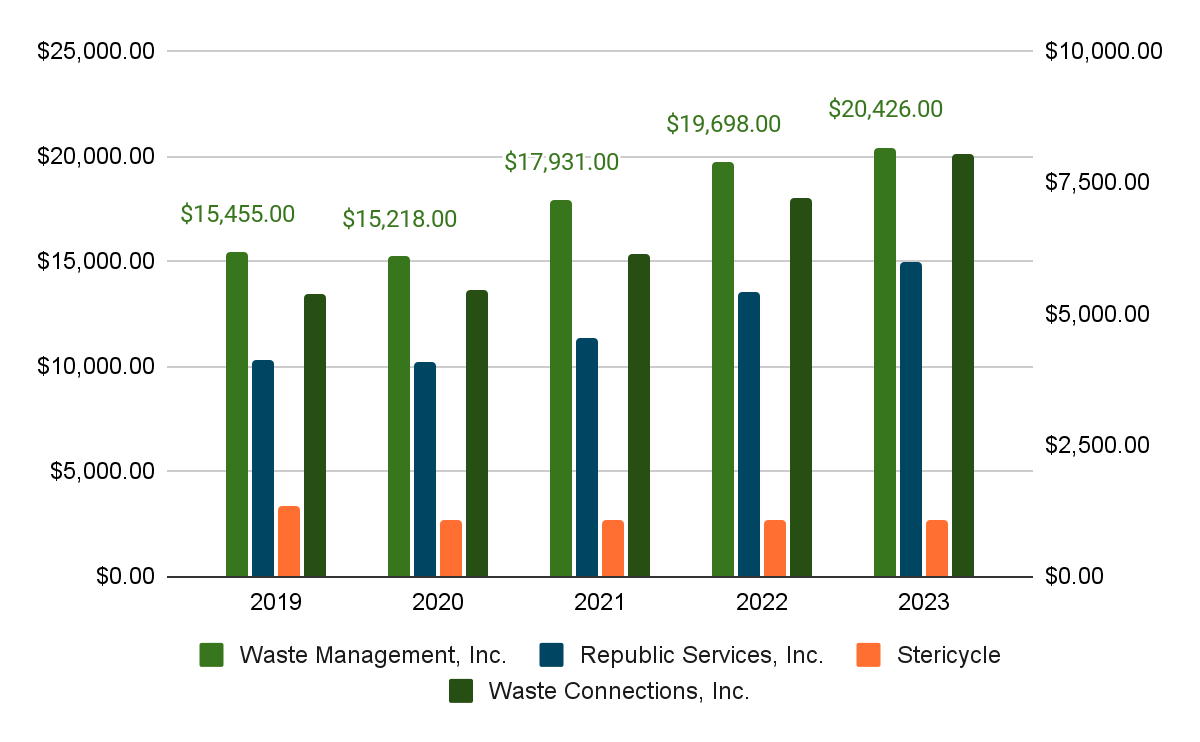Select the 2022 Waste Management bar
Viewport: 1200px width, 742px height.
(723, 369)
